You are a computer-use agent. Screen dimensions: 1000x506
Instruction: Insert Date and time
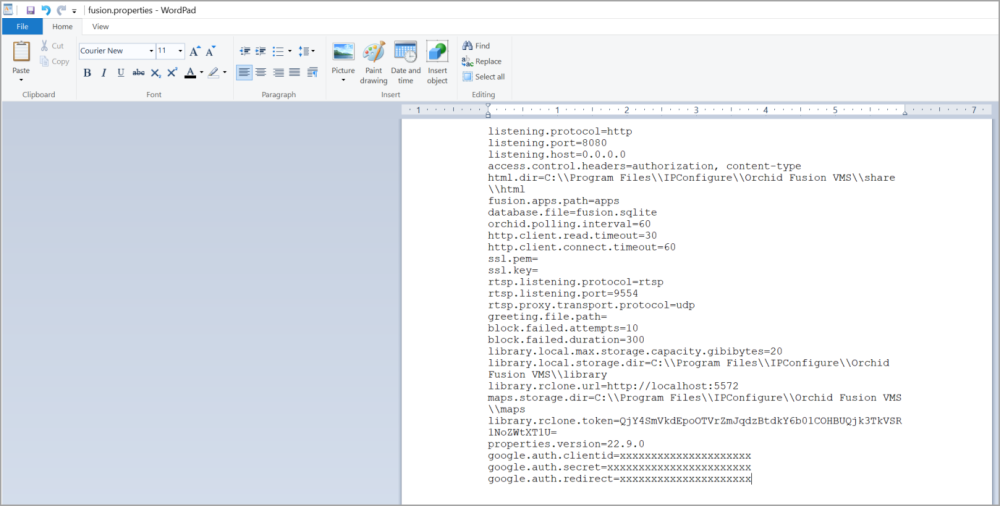[406, 62]
